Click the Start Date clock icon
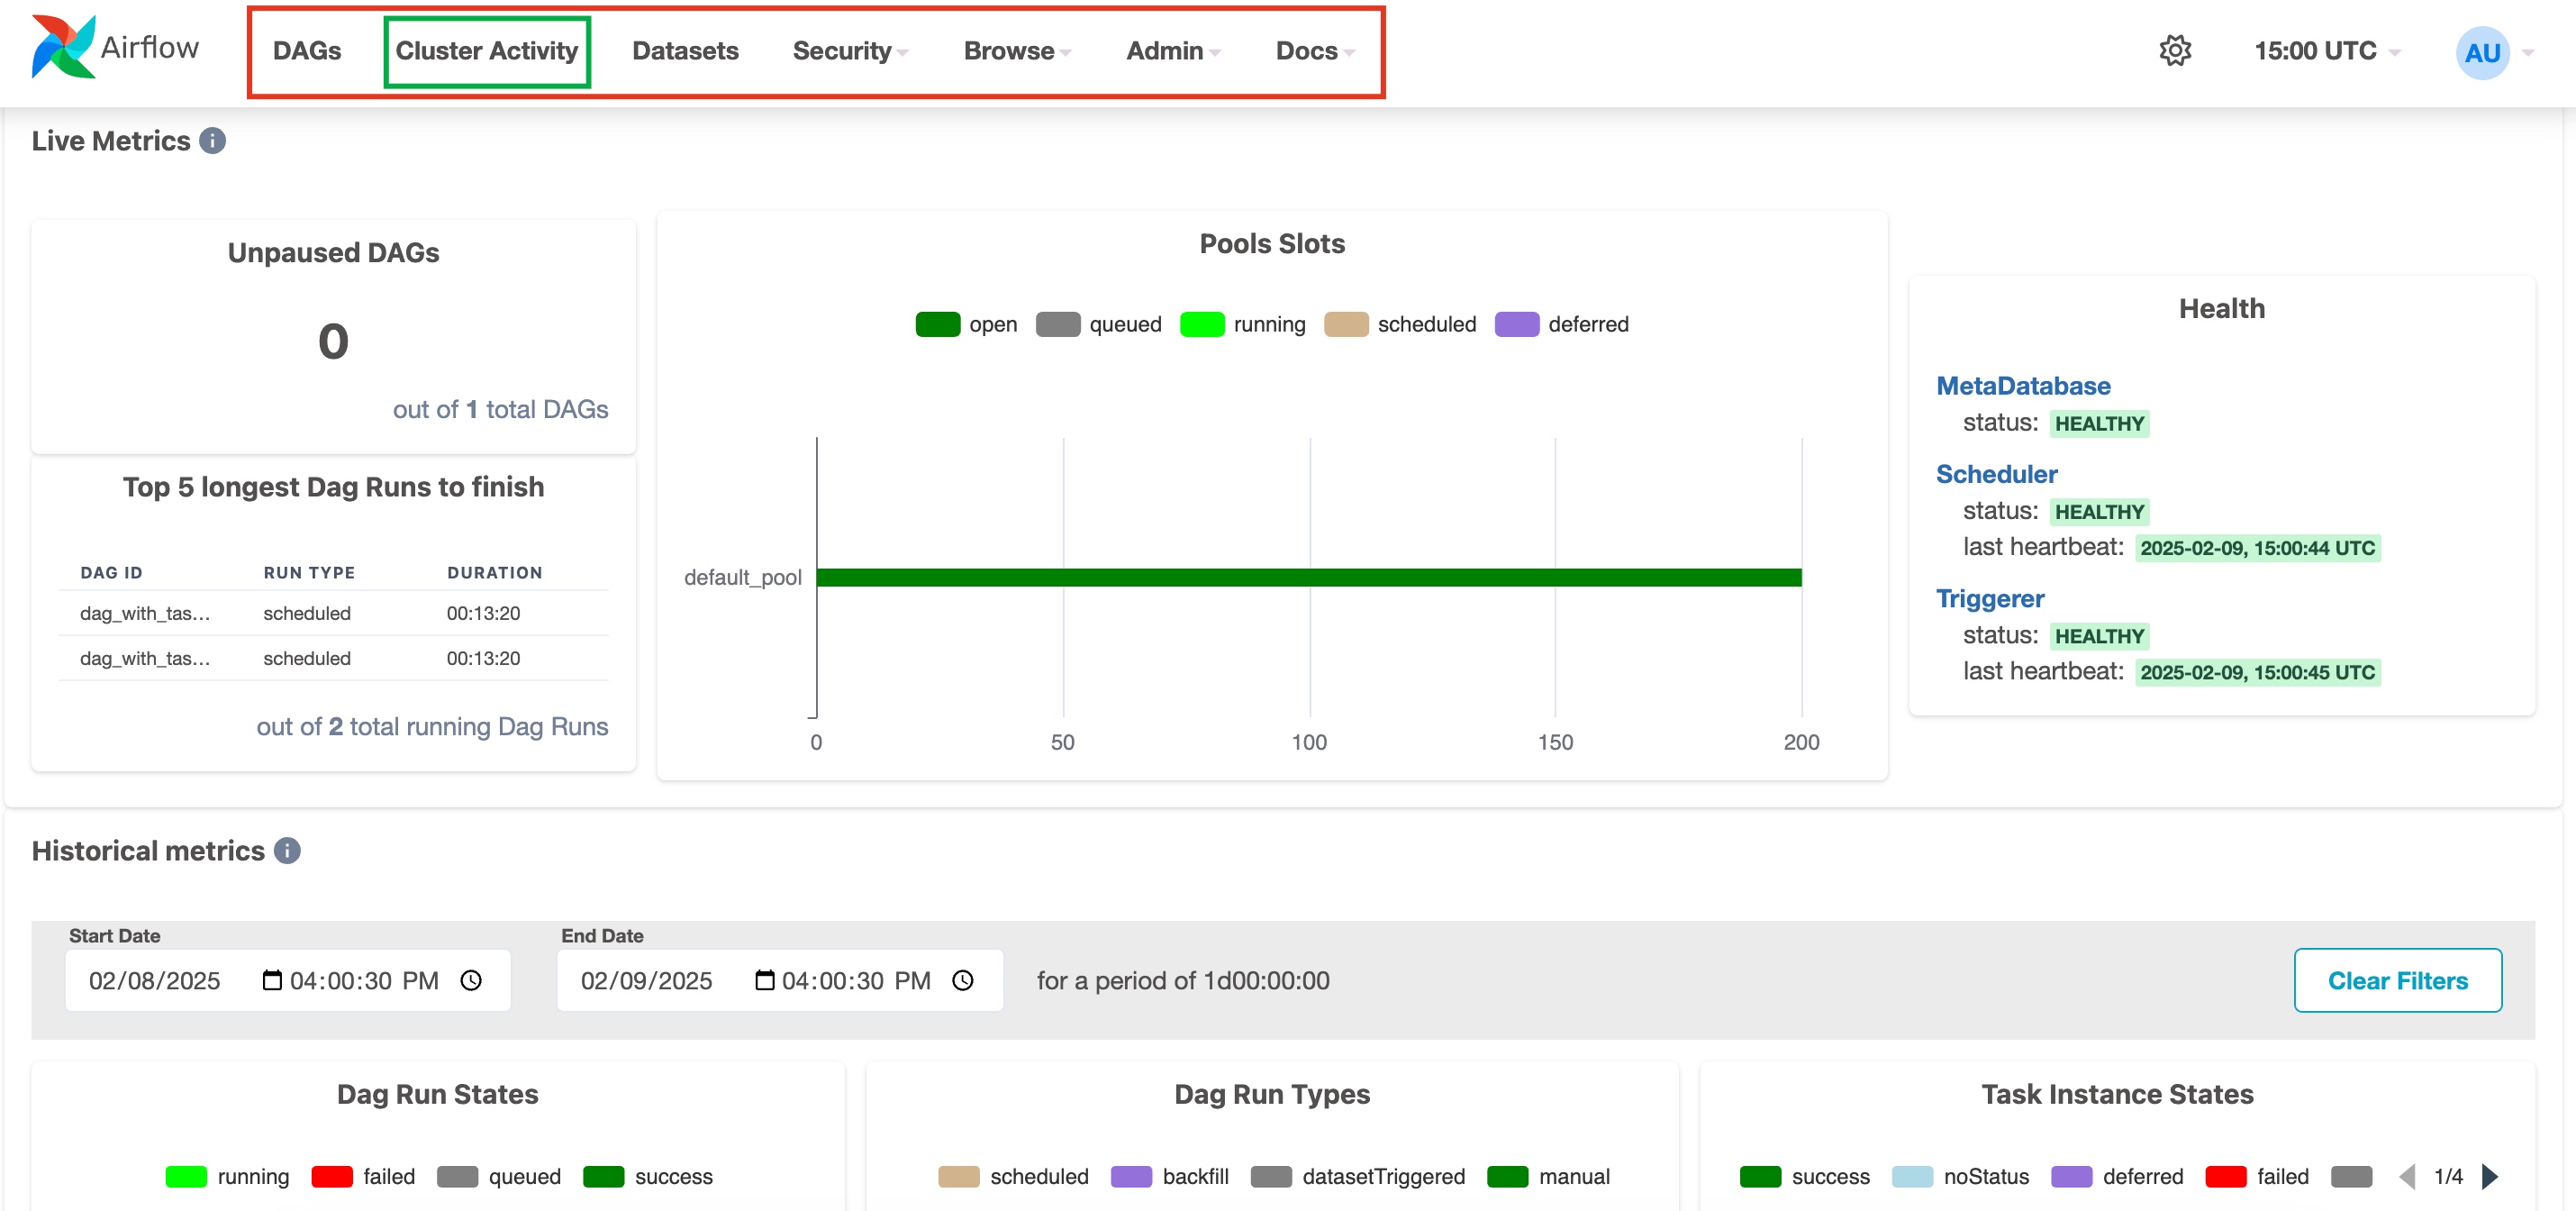 point(471,980)
